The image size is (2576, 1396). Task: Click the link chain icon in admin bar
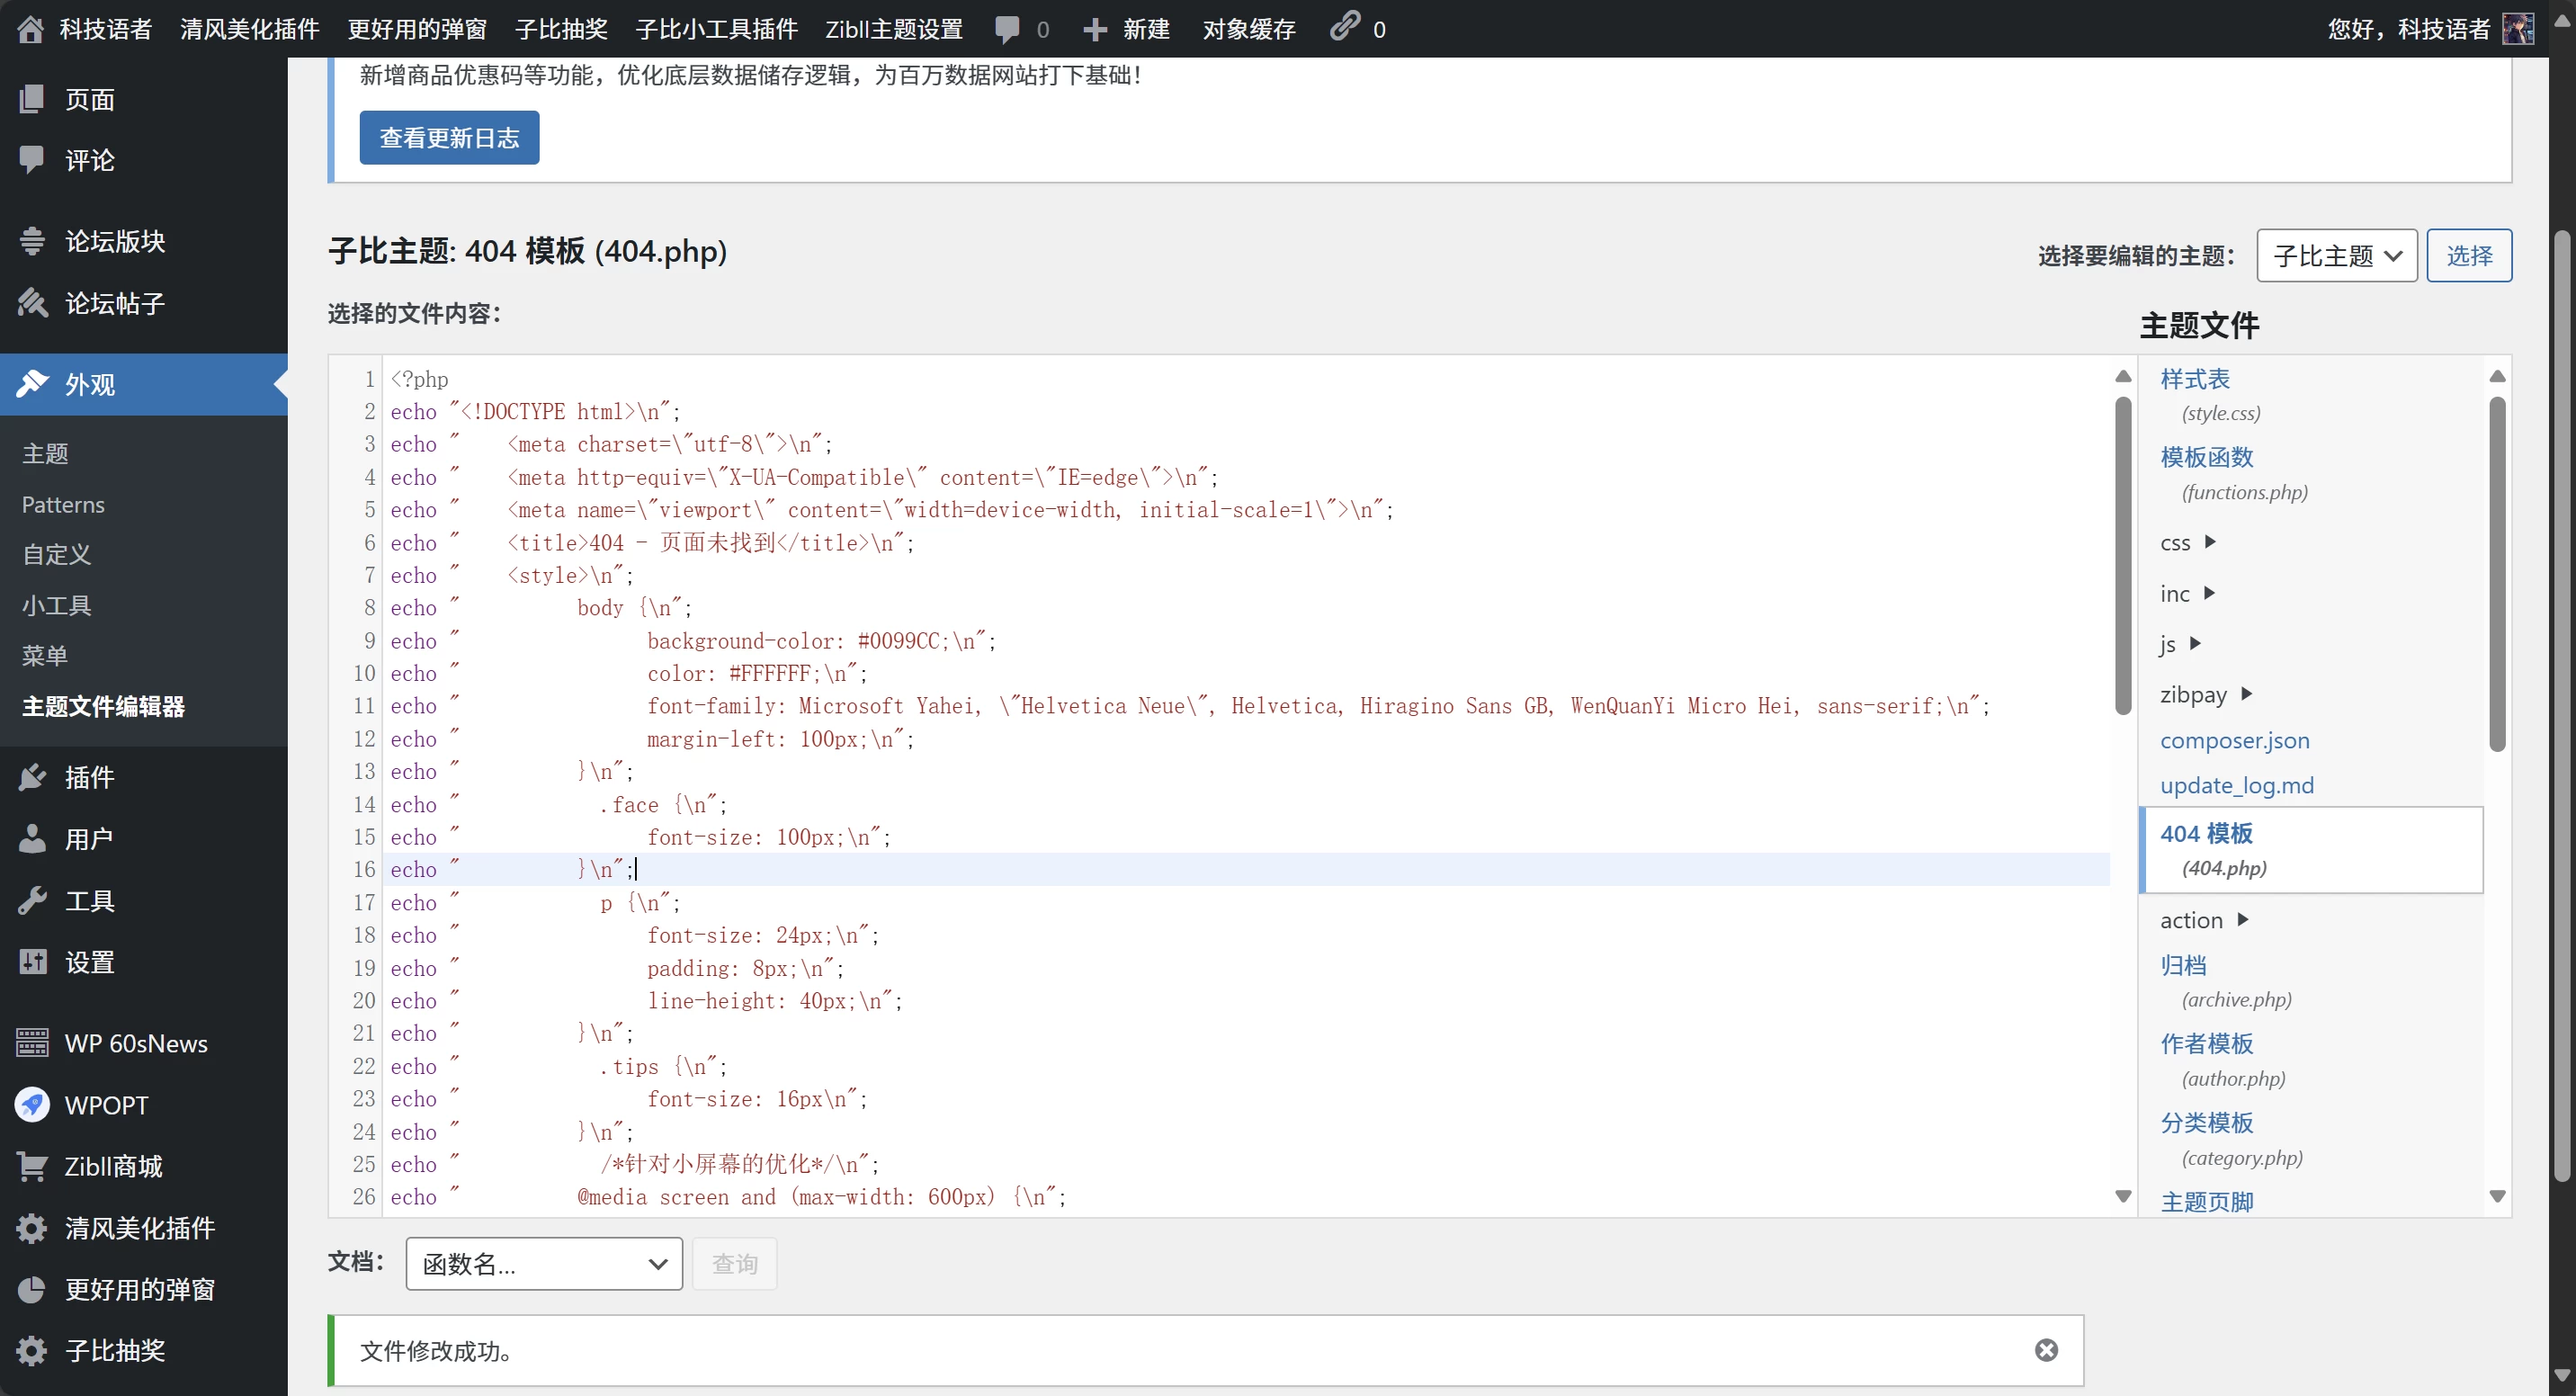1344,27
